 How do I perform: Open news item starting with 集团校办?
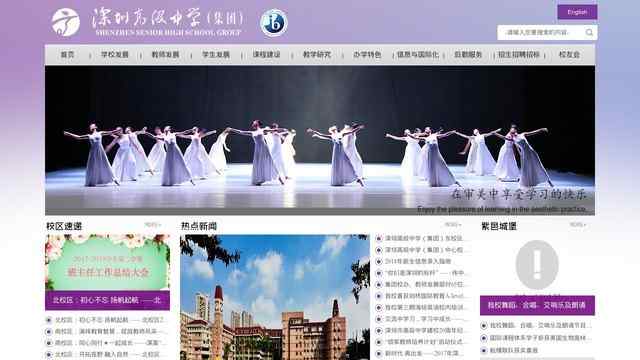[425, 284]
